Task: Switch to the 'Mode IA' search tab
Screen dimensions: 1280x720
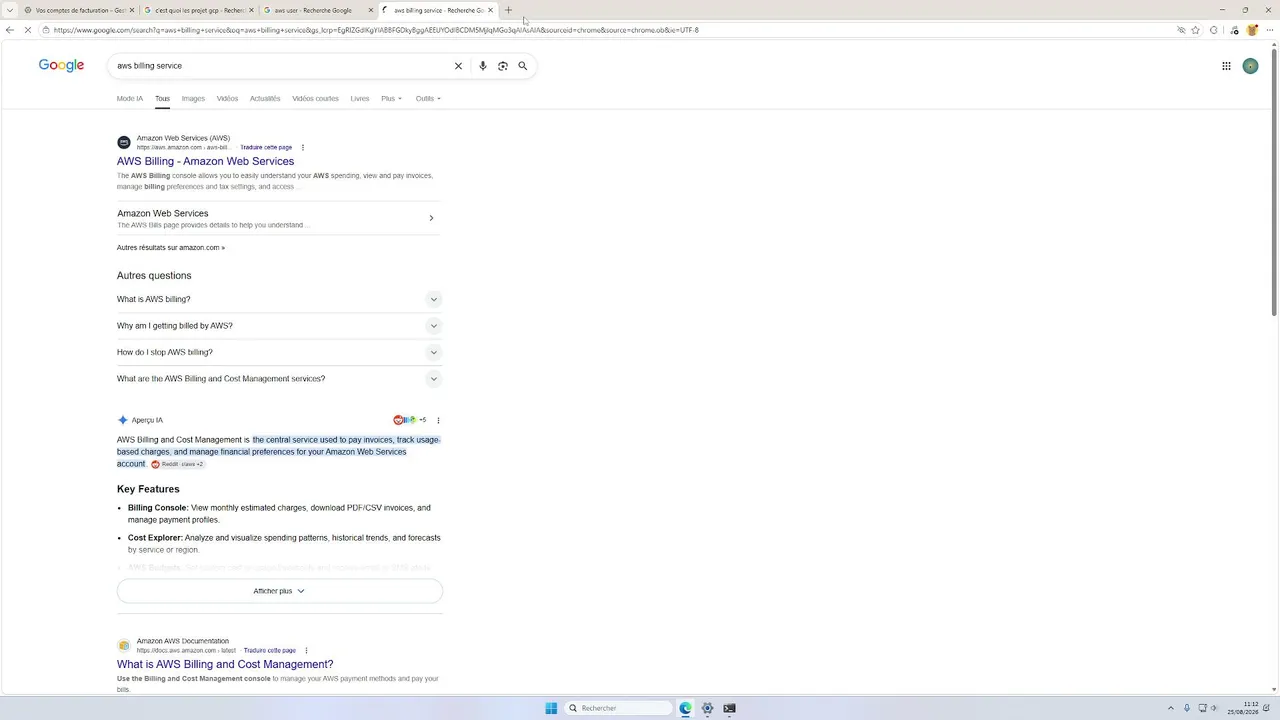Action: [x=130, y=99]
